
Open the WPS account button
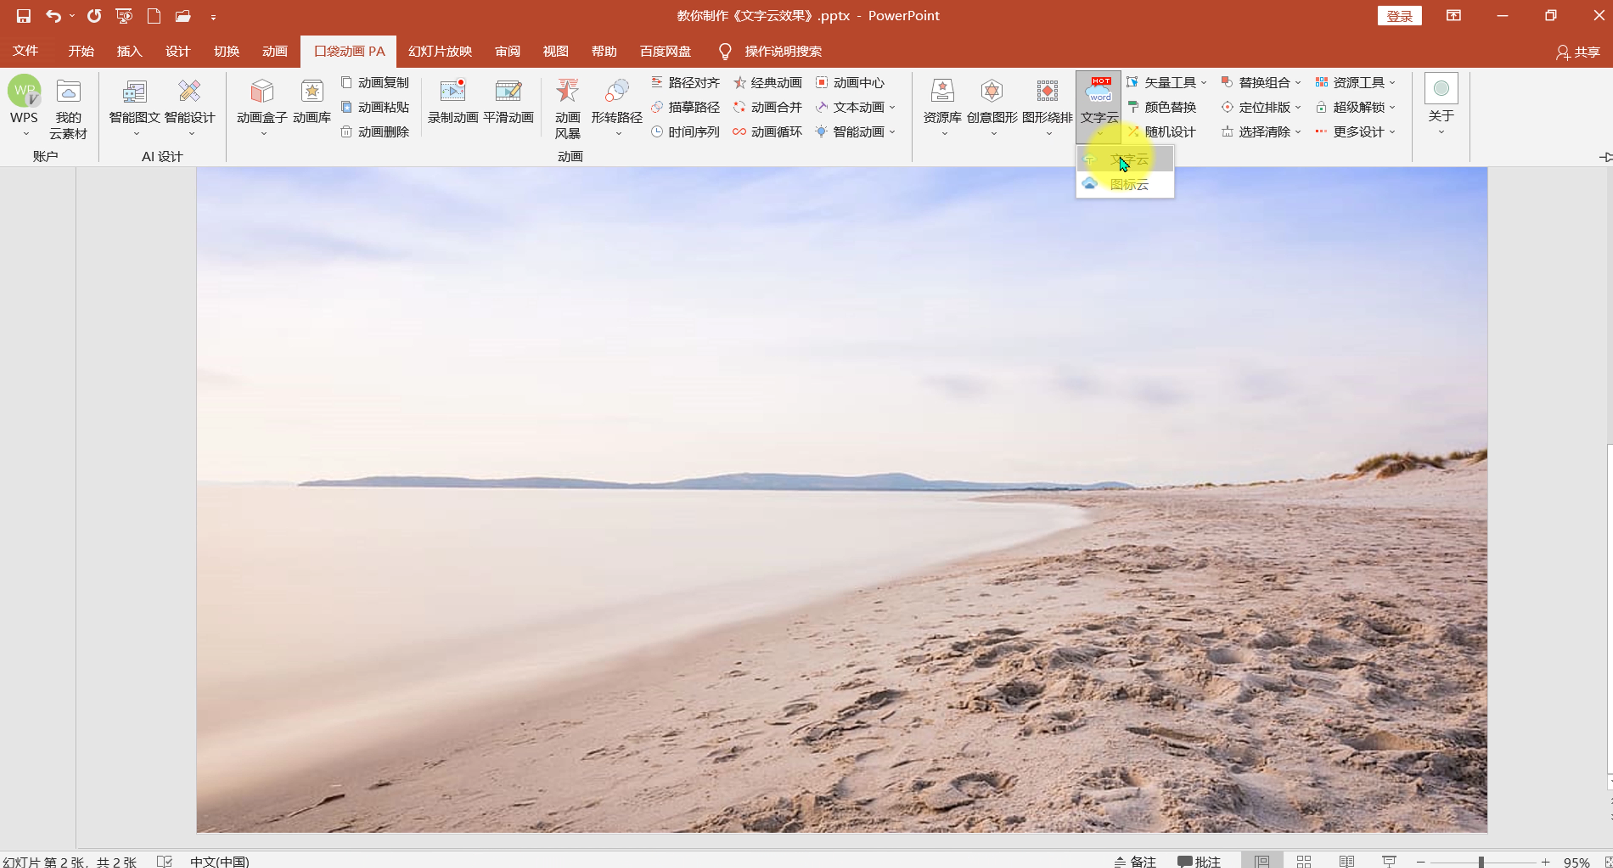coord(24,107)
